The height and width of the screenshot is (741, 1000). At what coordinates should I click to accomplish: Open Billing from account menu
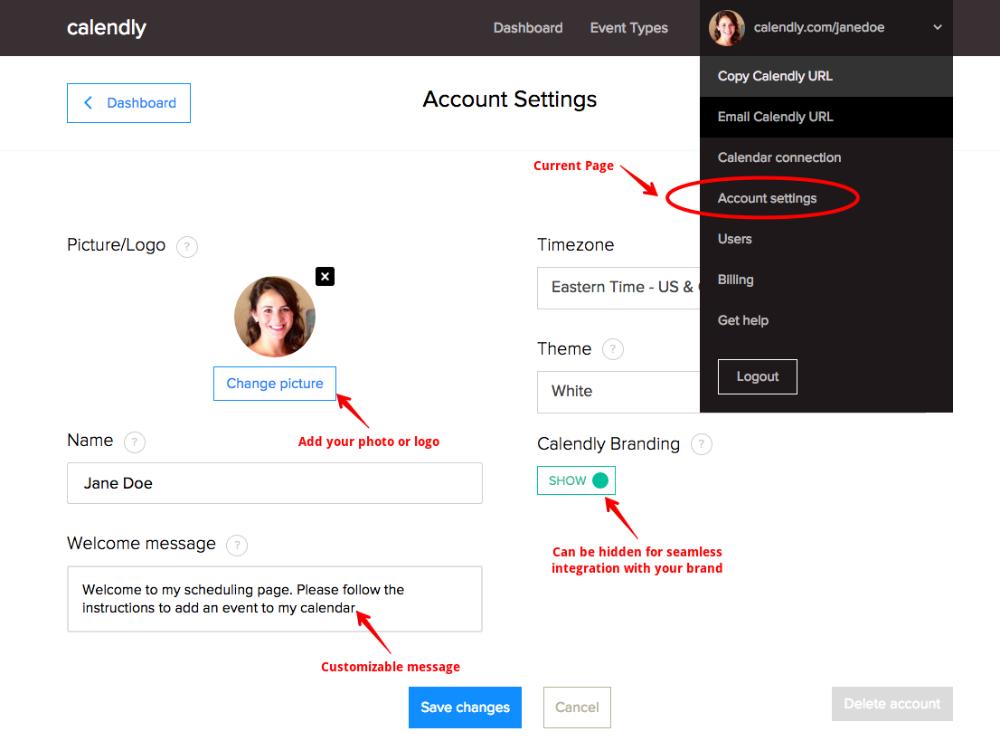click(x=826, y=280)
